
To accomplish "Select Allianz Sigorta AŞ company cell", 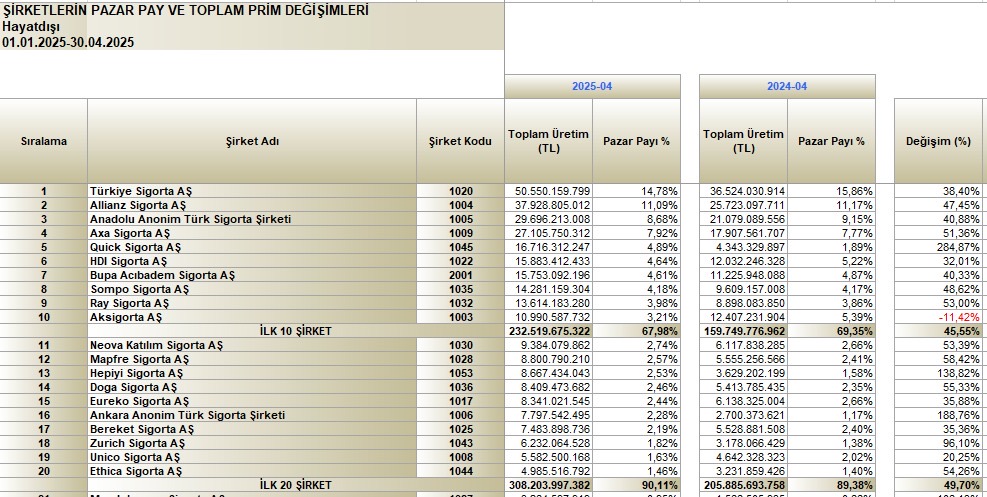I will point(252,205).
